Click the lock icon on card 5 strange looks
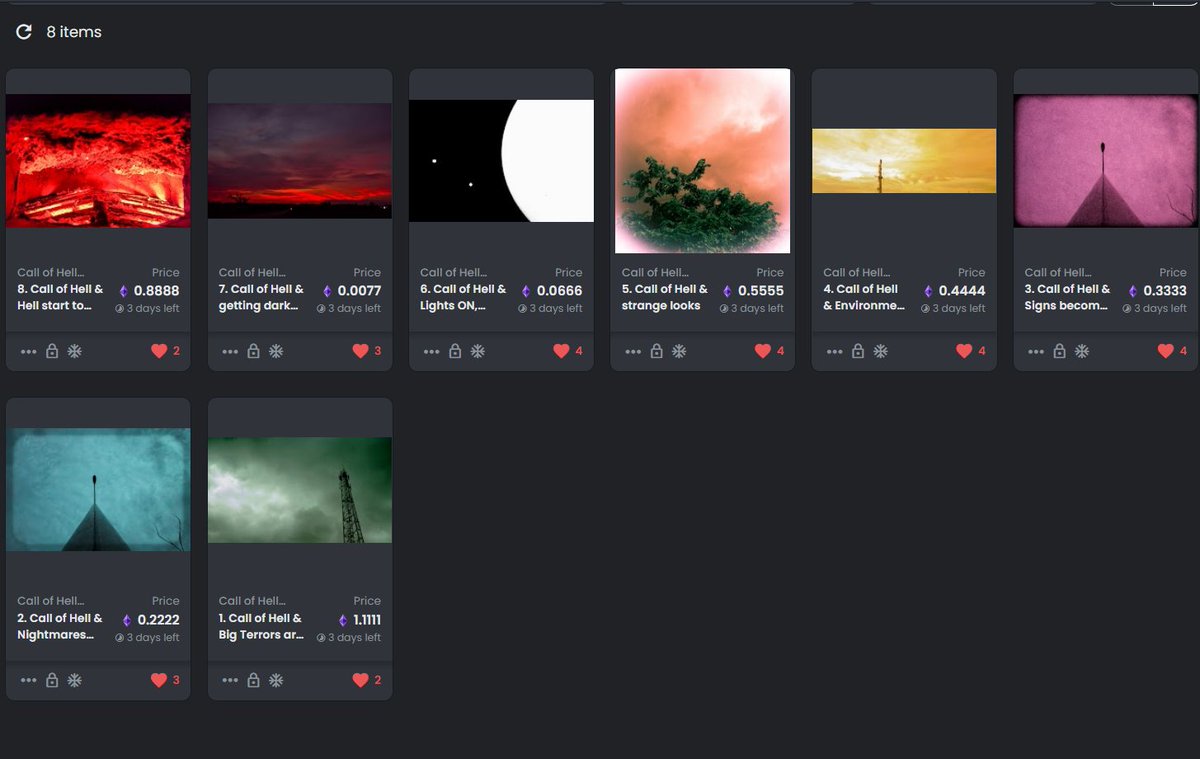This screenshot has height=759, width=1200. pyautogui.click(x=657, y=351)
